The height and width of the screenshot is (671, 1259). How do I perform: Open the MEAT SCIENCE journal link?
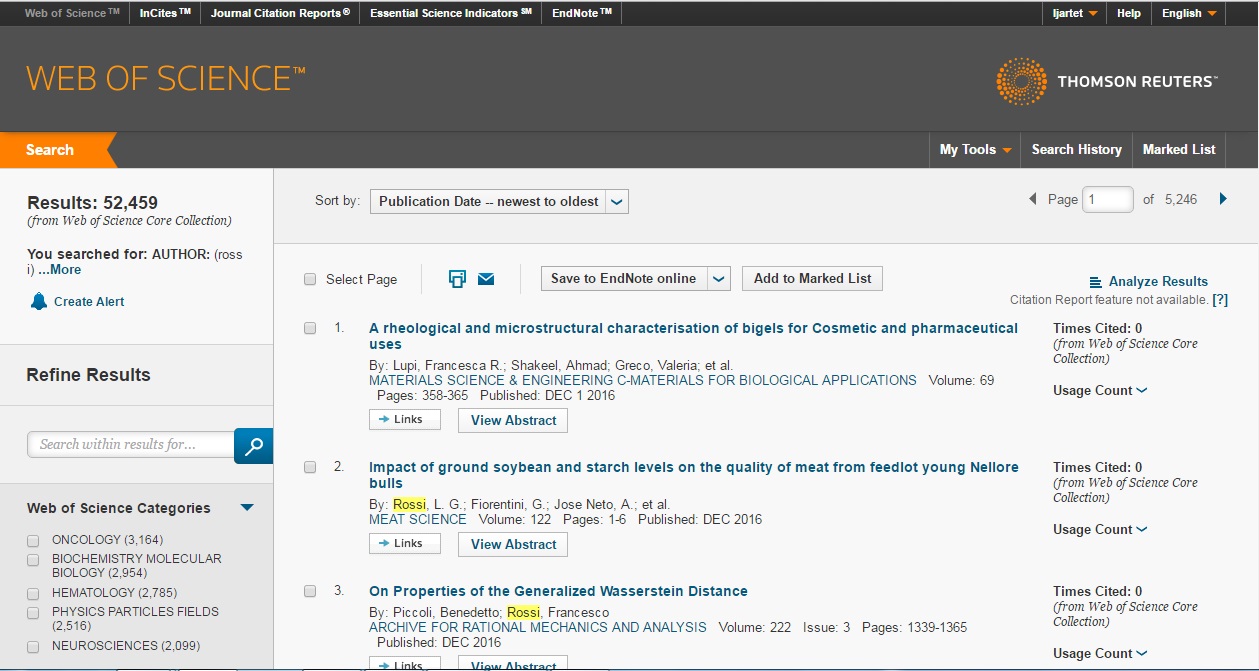pos(418,520)
